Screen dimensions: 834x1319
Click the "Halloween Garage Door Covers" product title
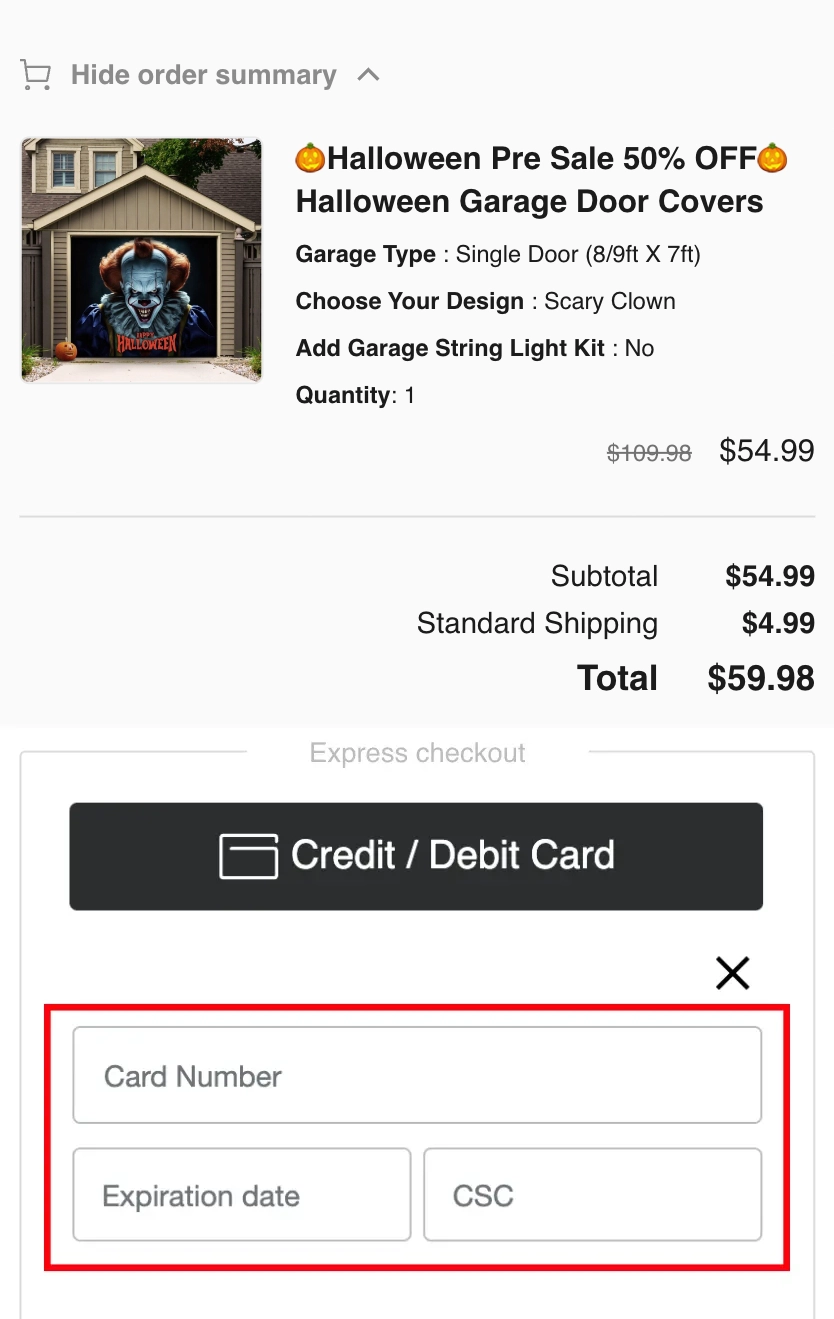coord(529,202)
